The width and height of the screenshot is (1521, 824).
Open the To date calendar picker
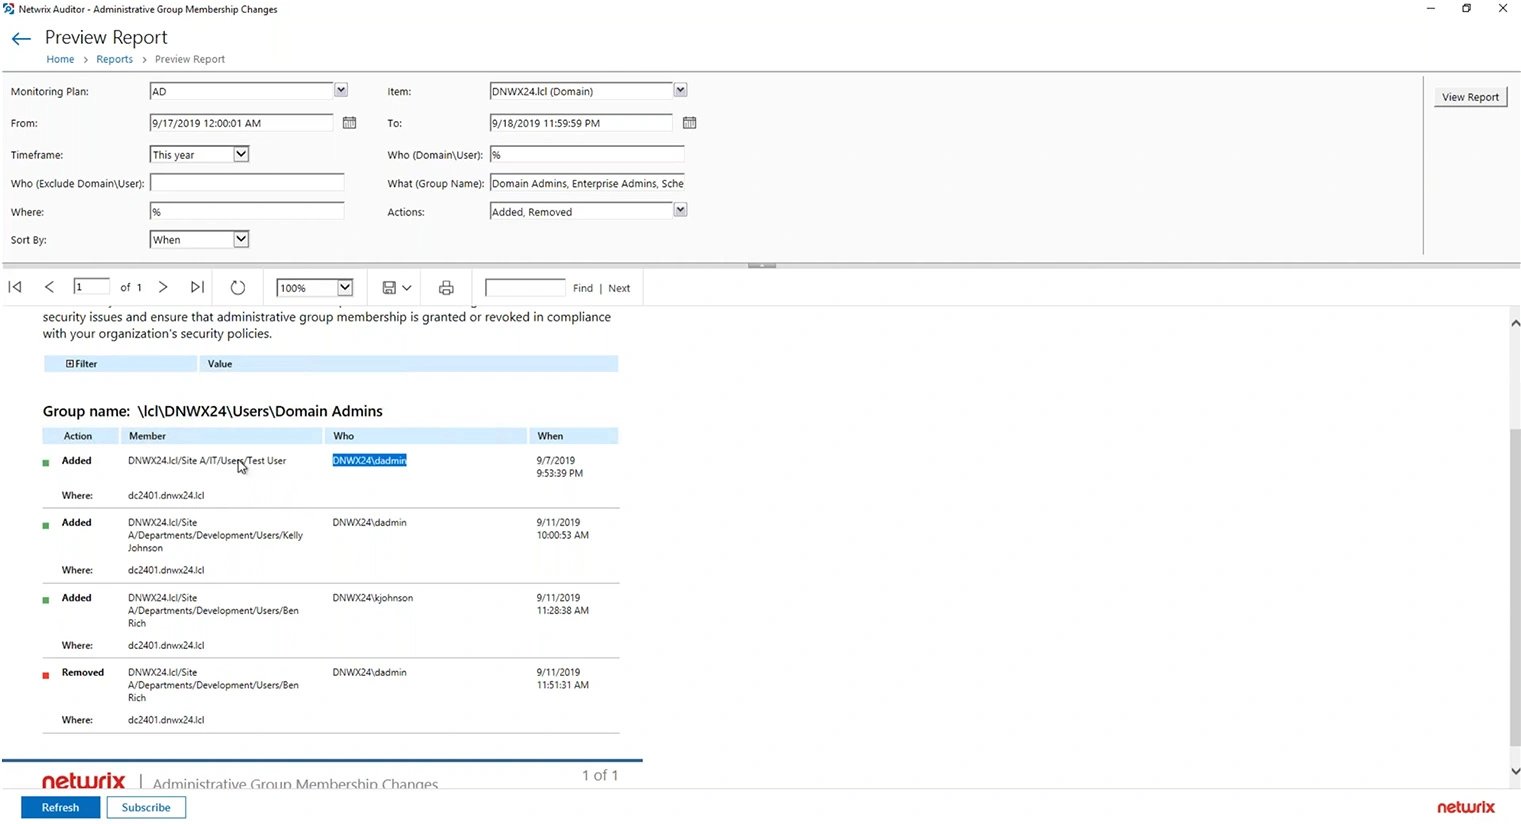coord(689,122)
